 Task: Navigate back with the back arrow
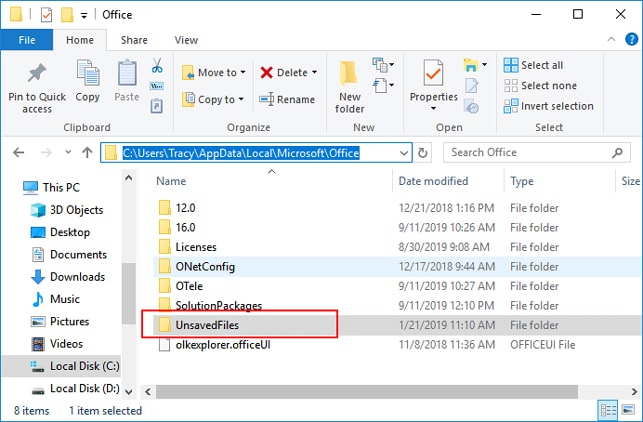[18, 153]
